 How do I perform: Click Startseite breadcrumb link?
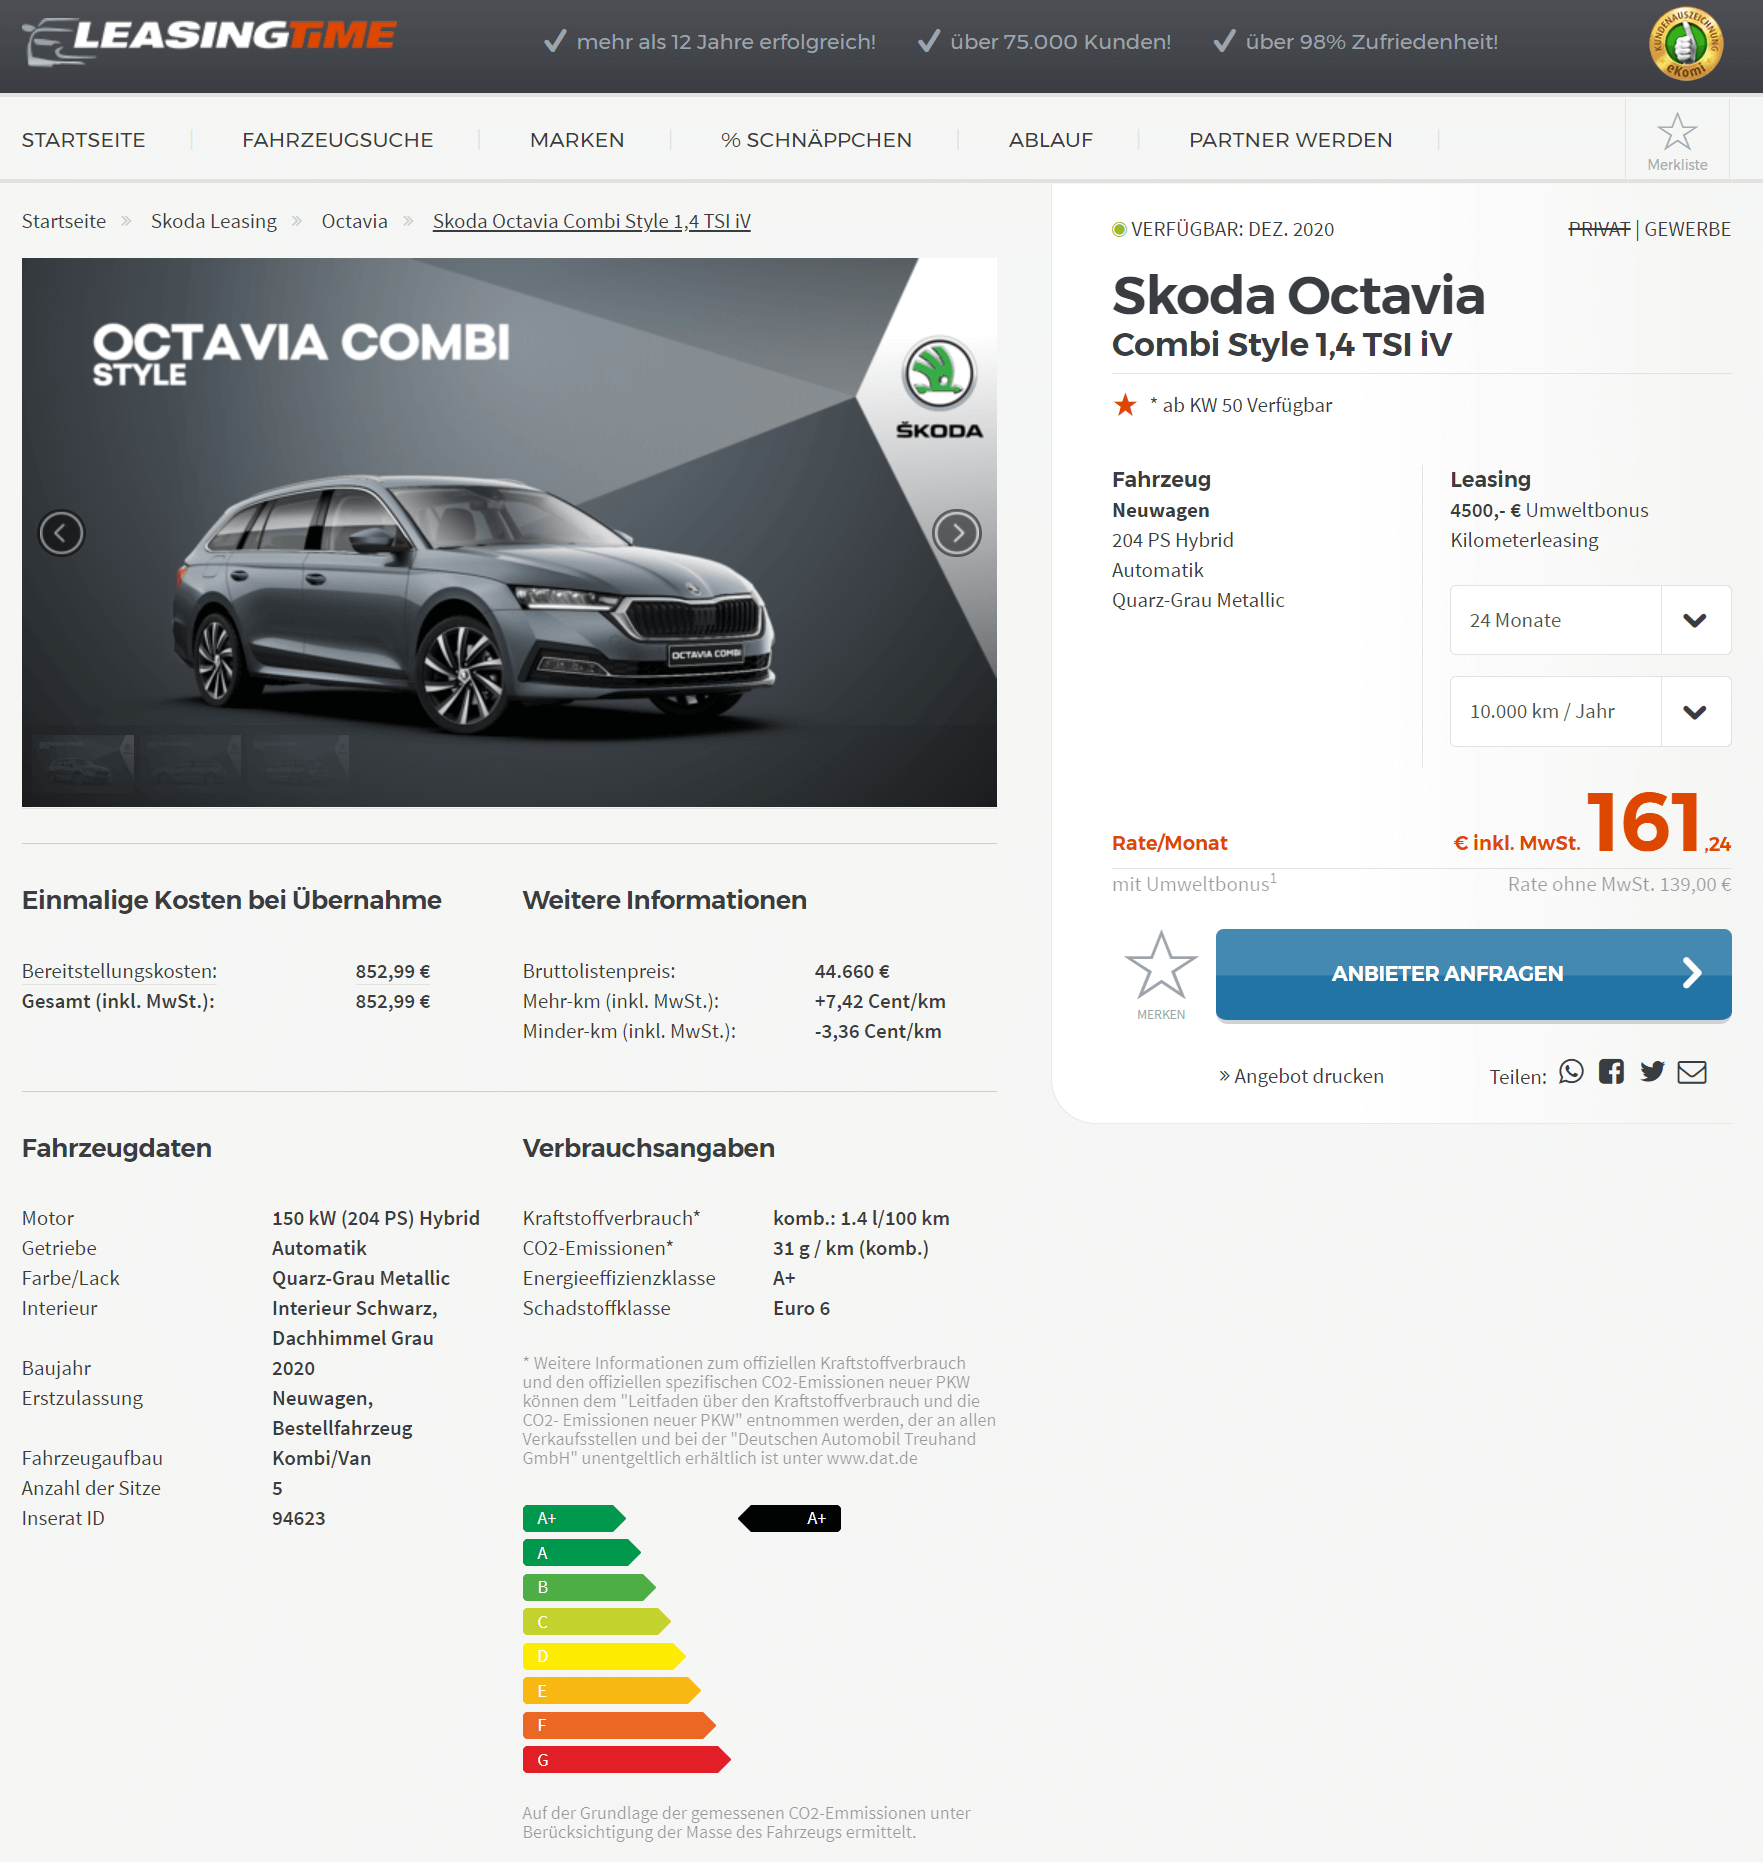64,221
